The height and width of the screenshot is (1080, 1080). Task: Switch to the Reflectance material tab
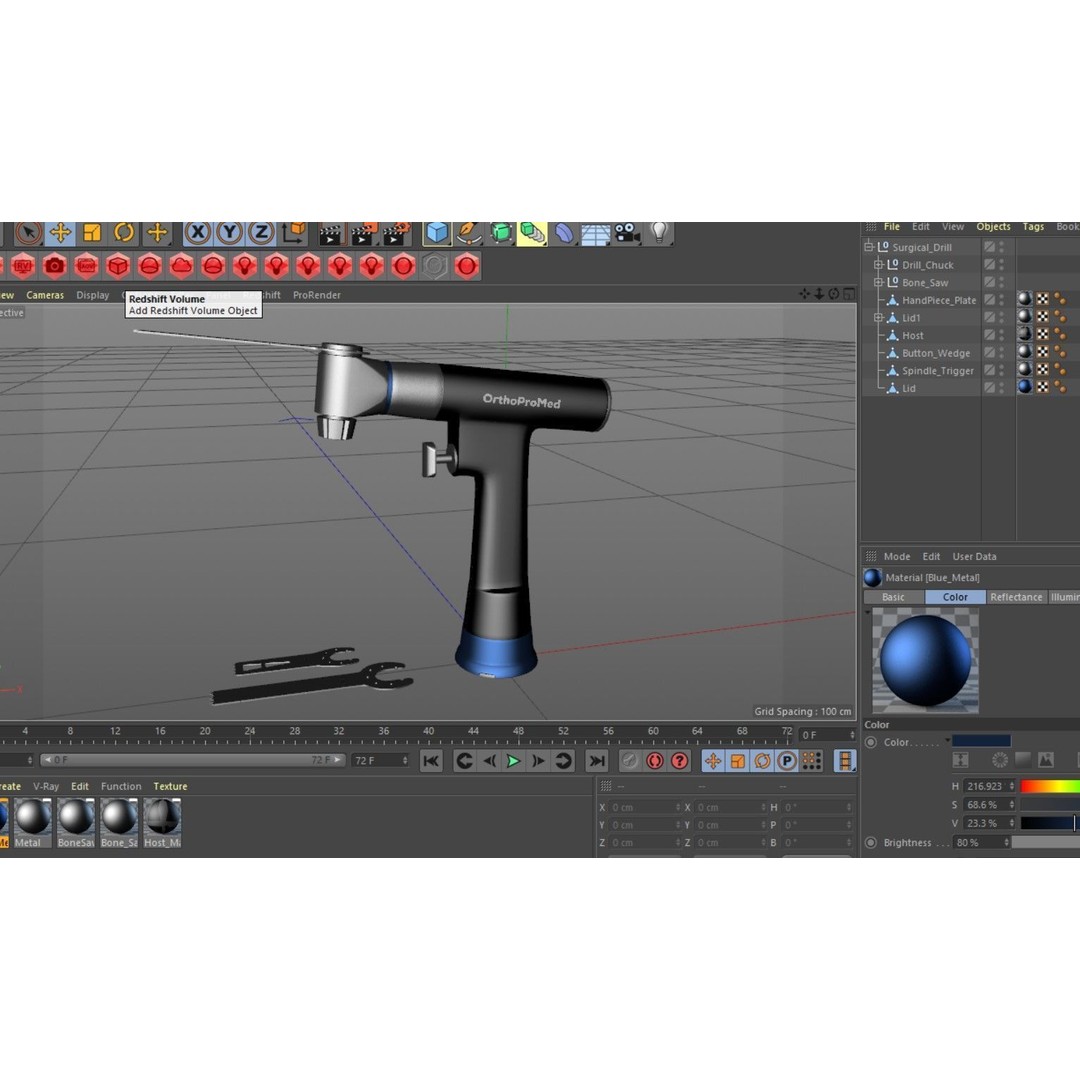(x=1016, y=597)
